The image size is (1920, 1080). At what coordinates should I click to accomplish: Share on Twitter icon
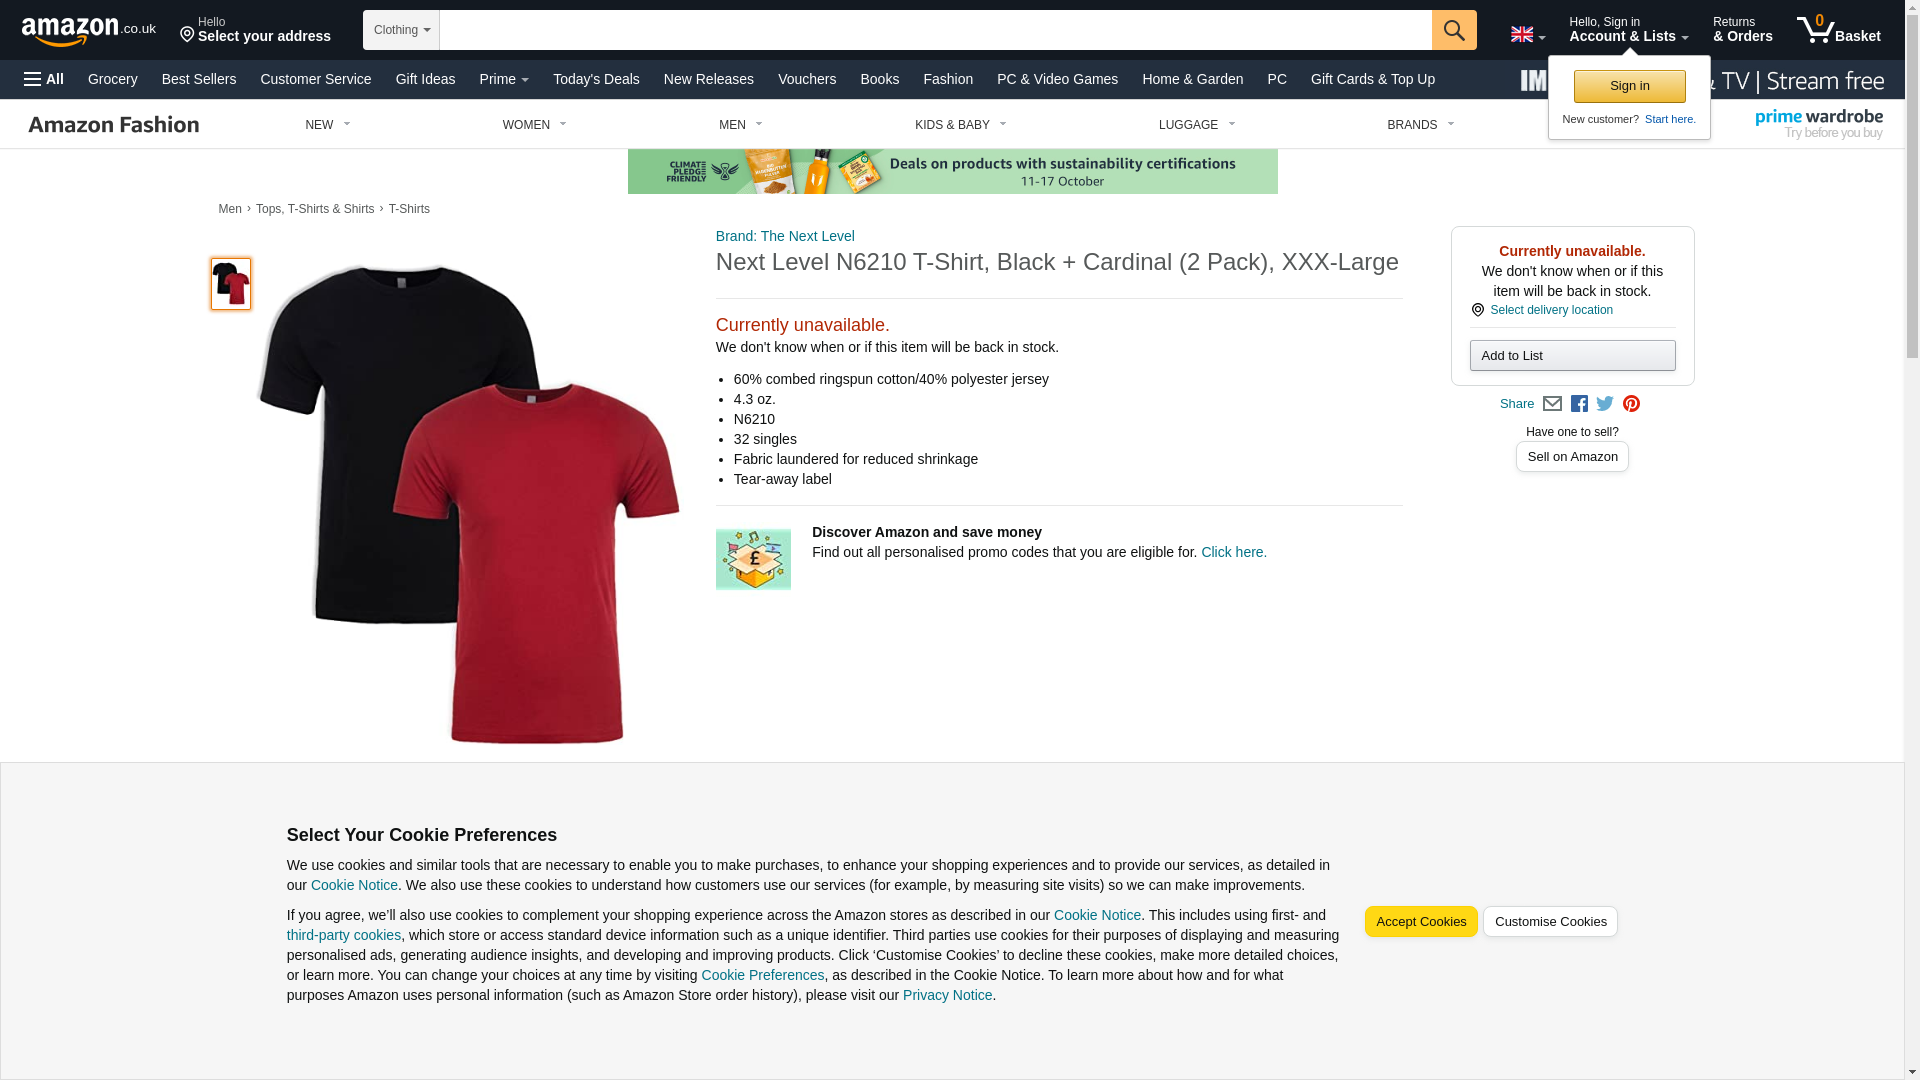(x=1605, y=404)
